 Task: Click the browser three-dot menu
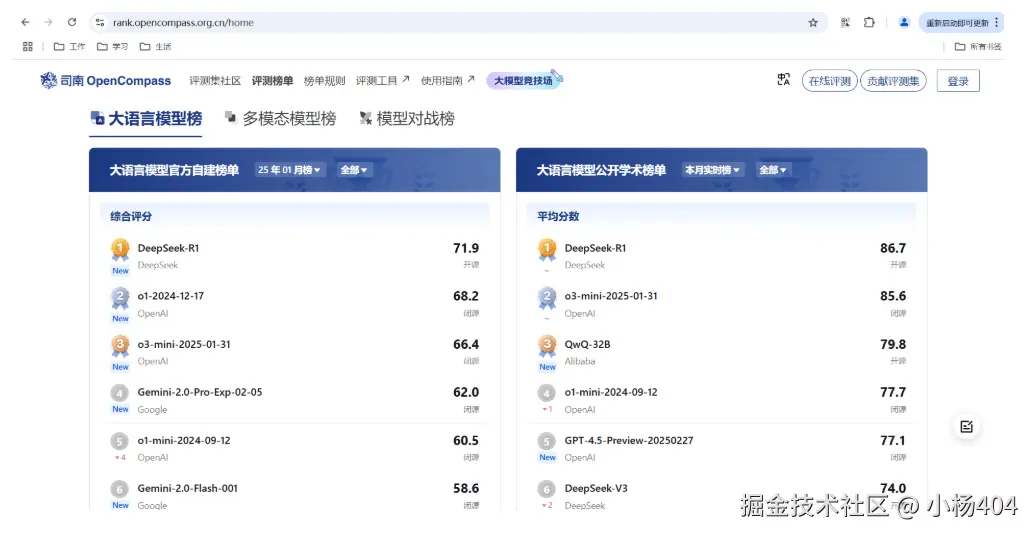tap(997, 22)
